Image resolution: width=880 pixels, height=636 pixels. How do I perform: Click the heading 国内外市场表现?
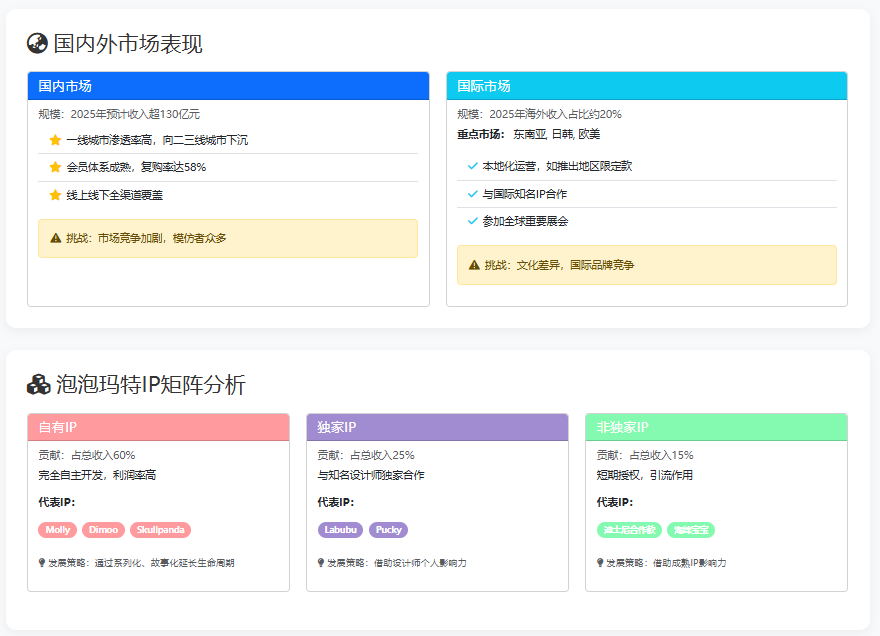128,44
